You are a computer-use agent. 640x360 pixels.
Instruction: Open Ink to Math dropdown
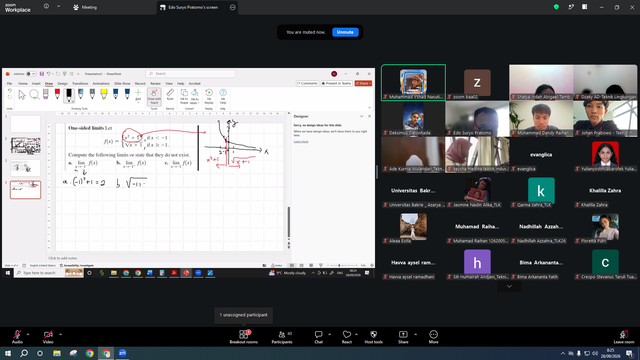click(x=195, y=96)
